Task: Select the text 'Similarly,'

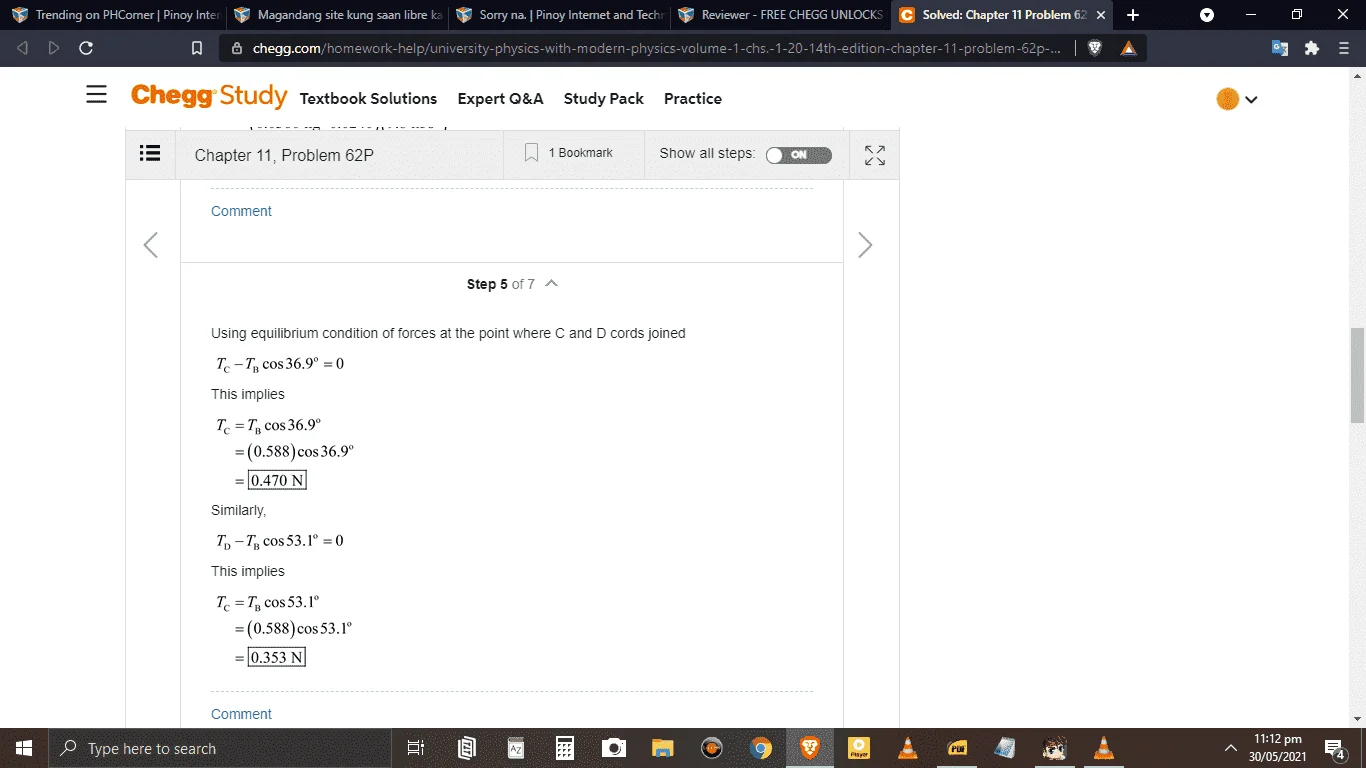Action: click(238, 510)
